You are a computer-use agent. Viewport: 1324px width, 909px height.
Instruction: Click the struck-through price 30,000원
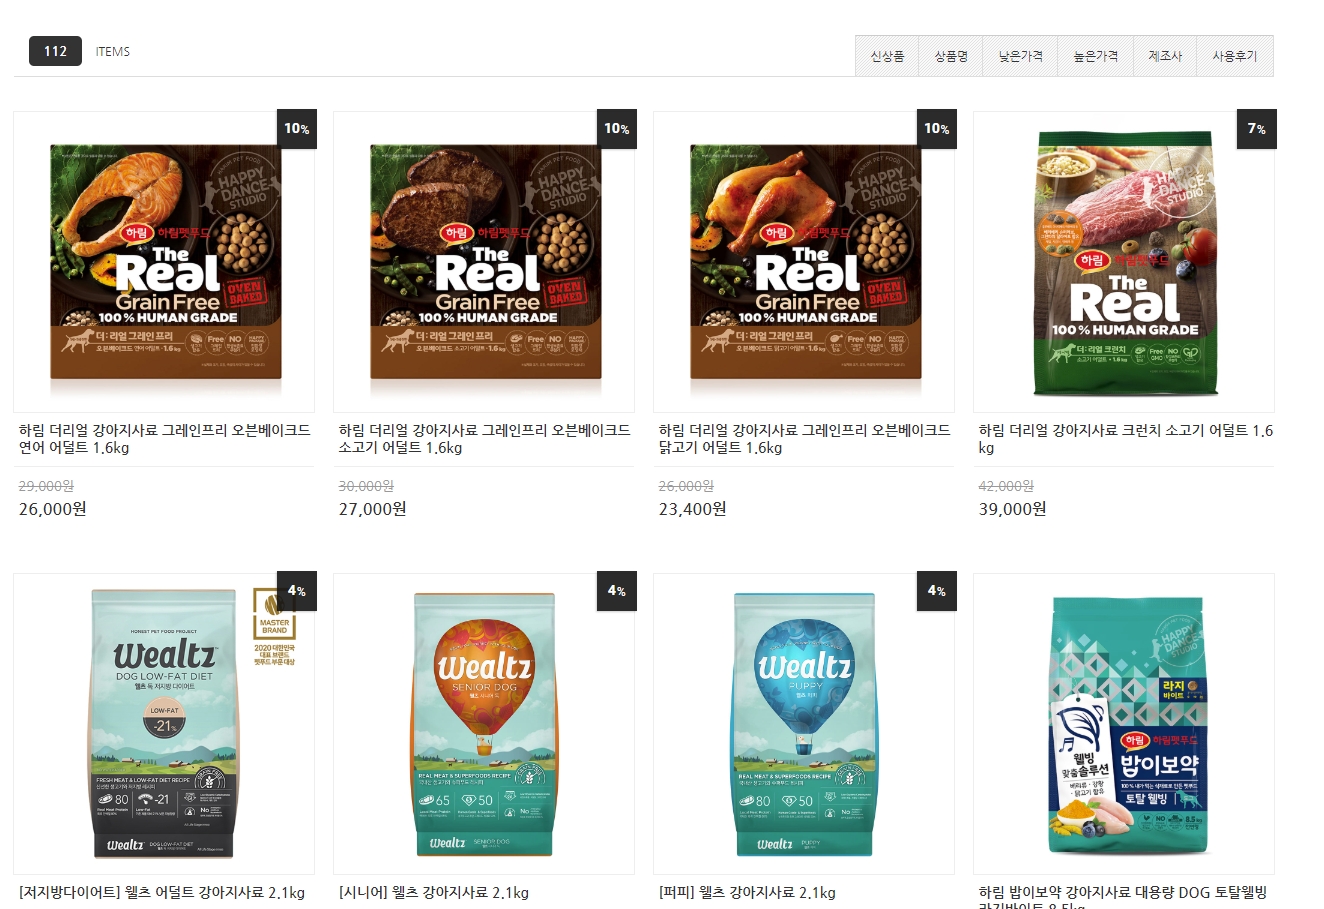(366, 486)
